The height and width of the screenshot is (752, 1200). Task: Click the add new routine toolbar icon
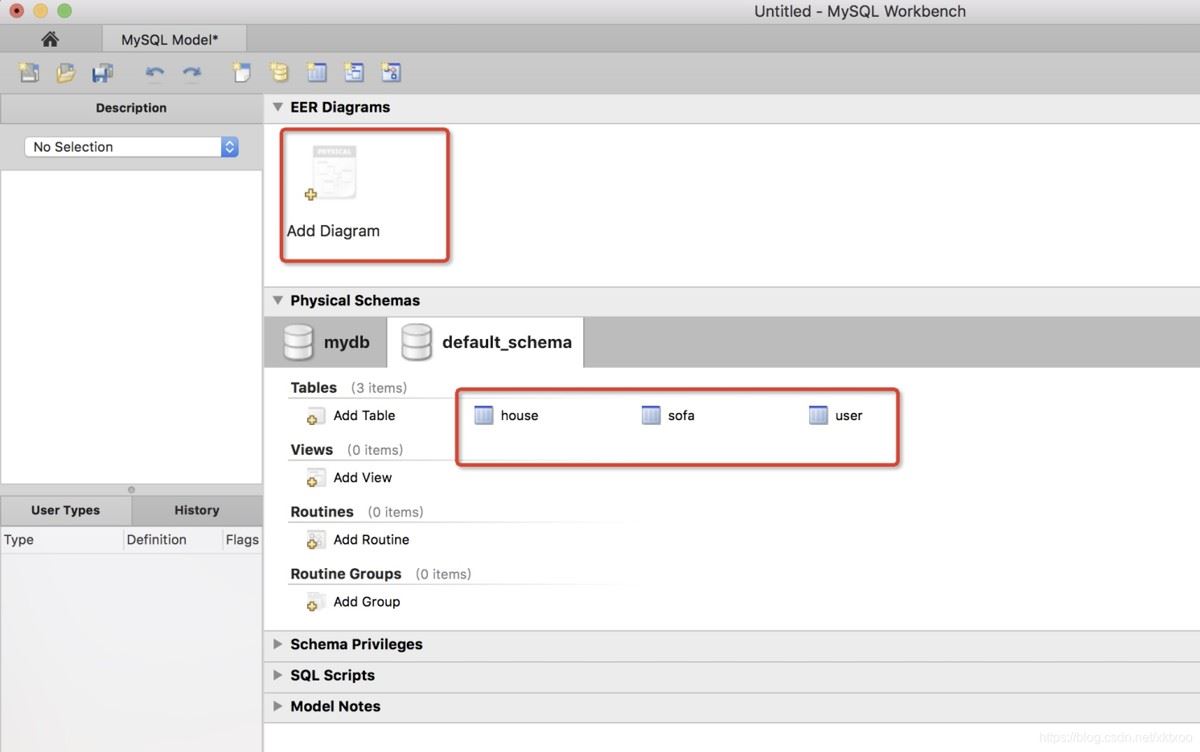point(391,72)
